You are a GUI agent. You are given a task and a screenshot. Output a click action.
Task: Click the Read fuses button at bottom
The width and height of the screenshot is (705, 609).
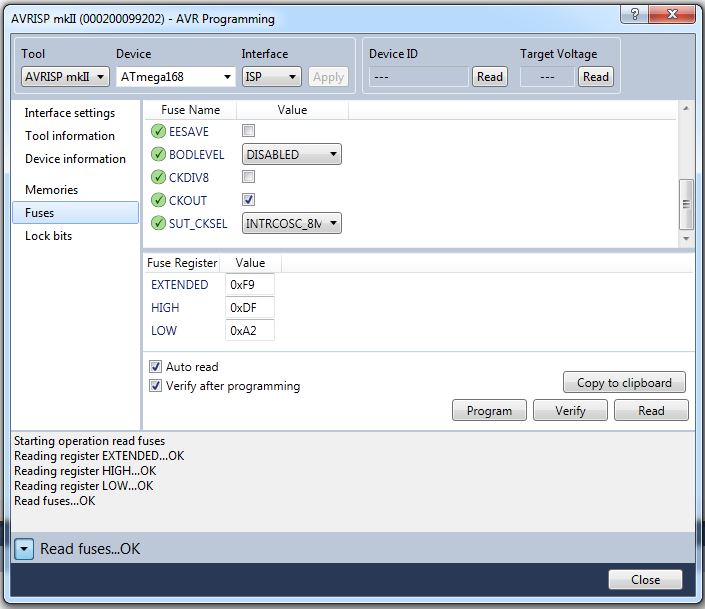point(651,411)
